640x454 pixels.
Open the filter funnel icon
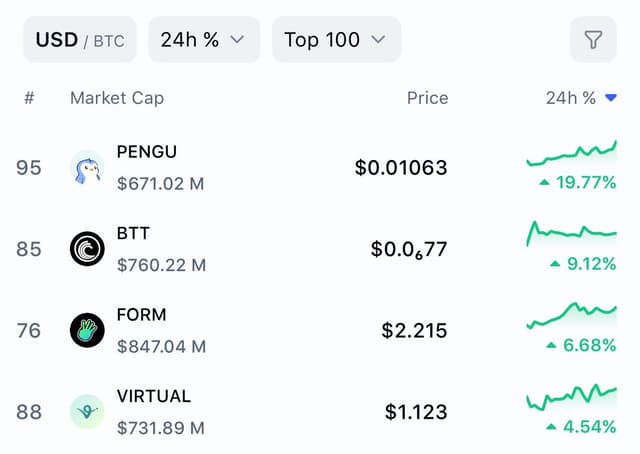pos(593,40)
